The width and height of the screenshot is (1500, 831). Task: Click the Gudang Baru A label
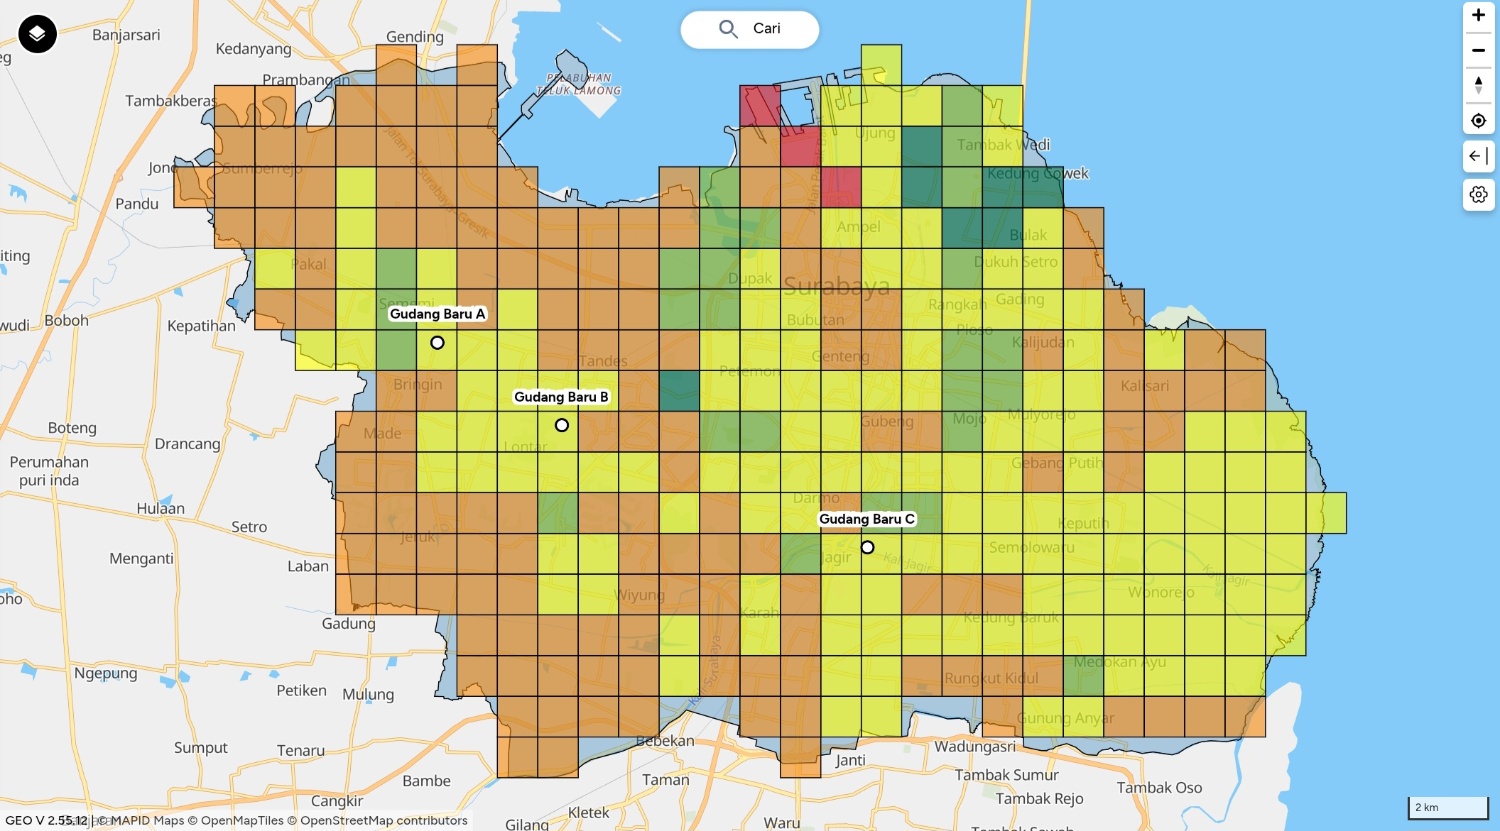click(437, 314)
